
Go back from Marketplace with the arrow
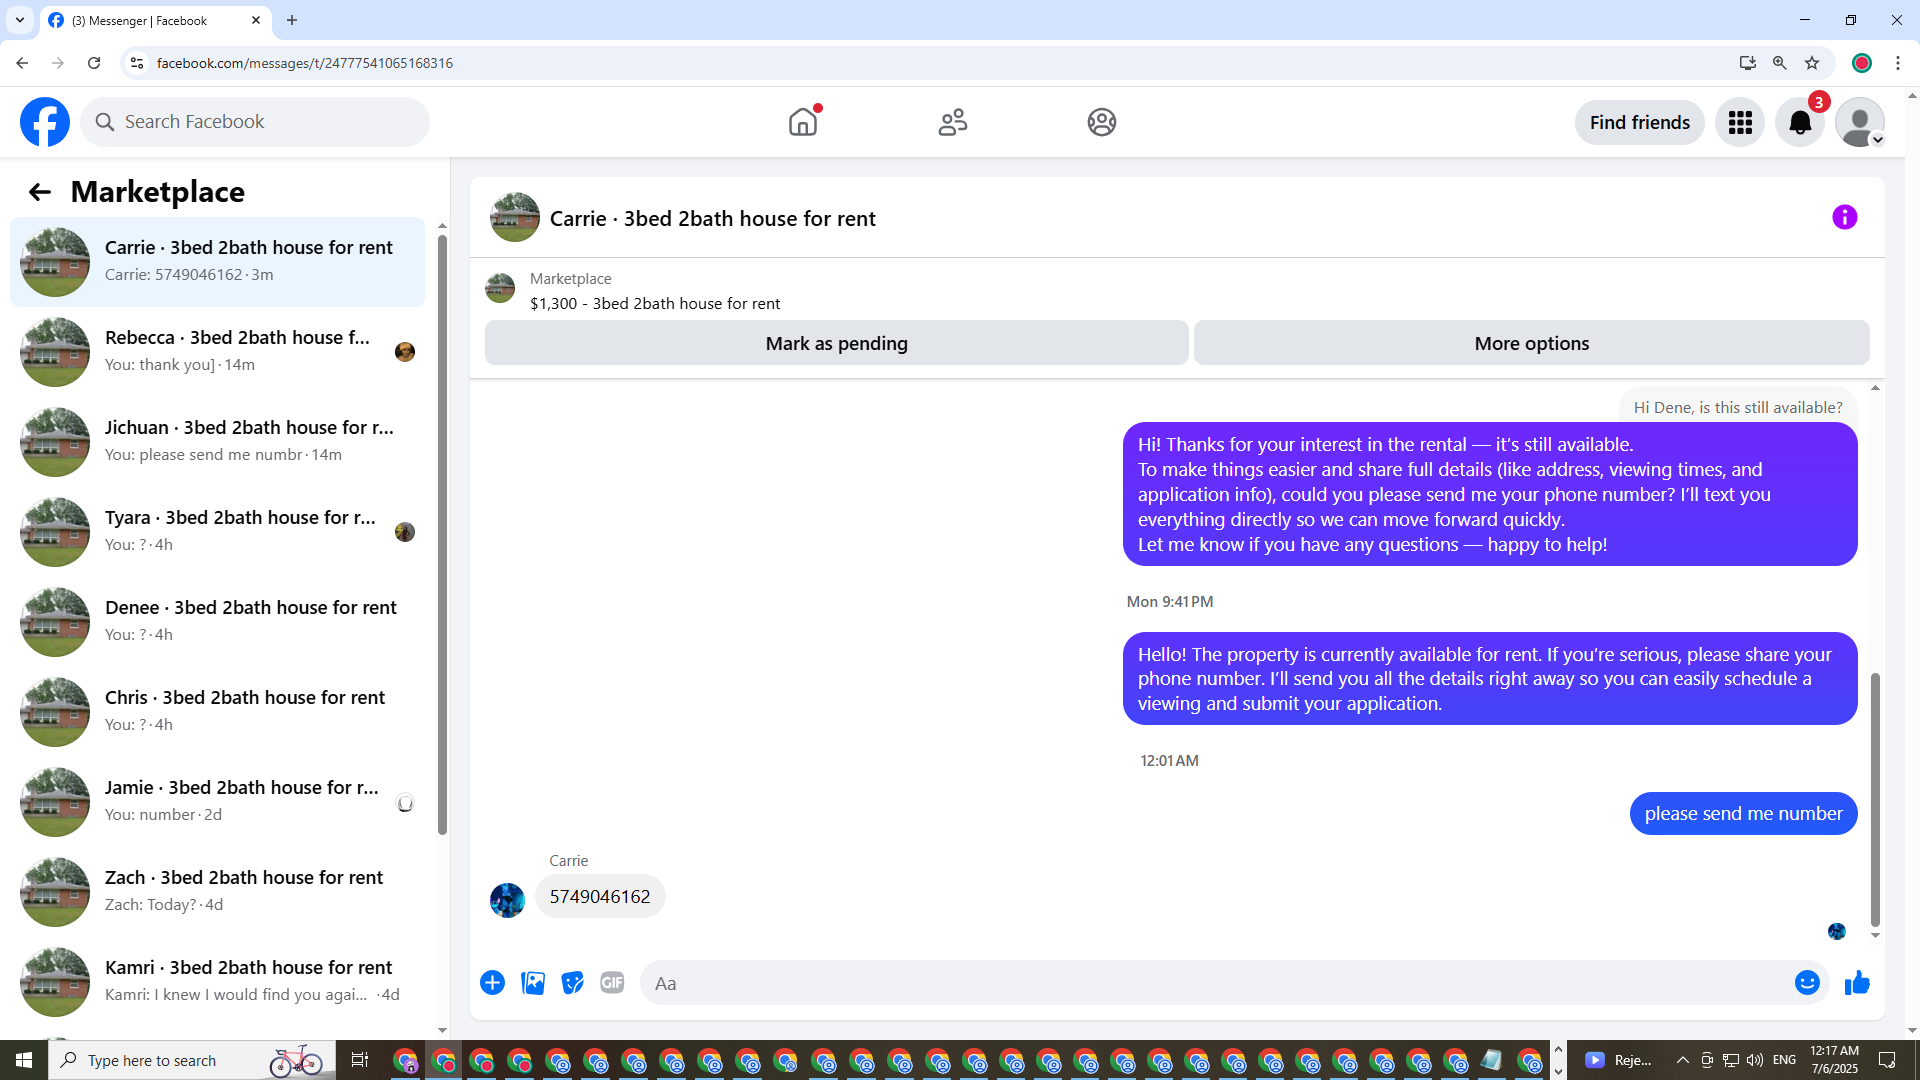(x=39, y=192)
